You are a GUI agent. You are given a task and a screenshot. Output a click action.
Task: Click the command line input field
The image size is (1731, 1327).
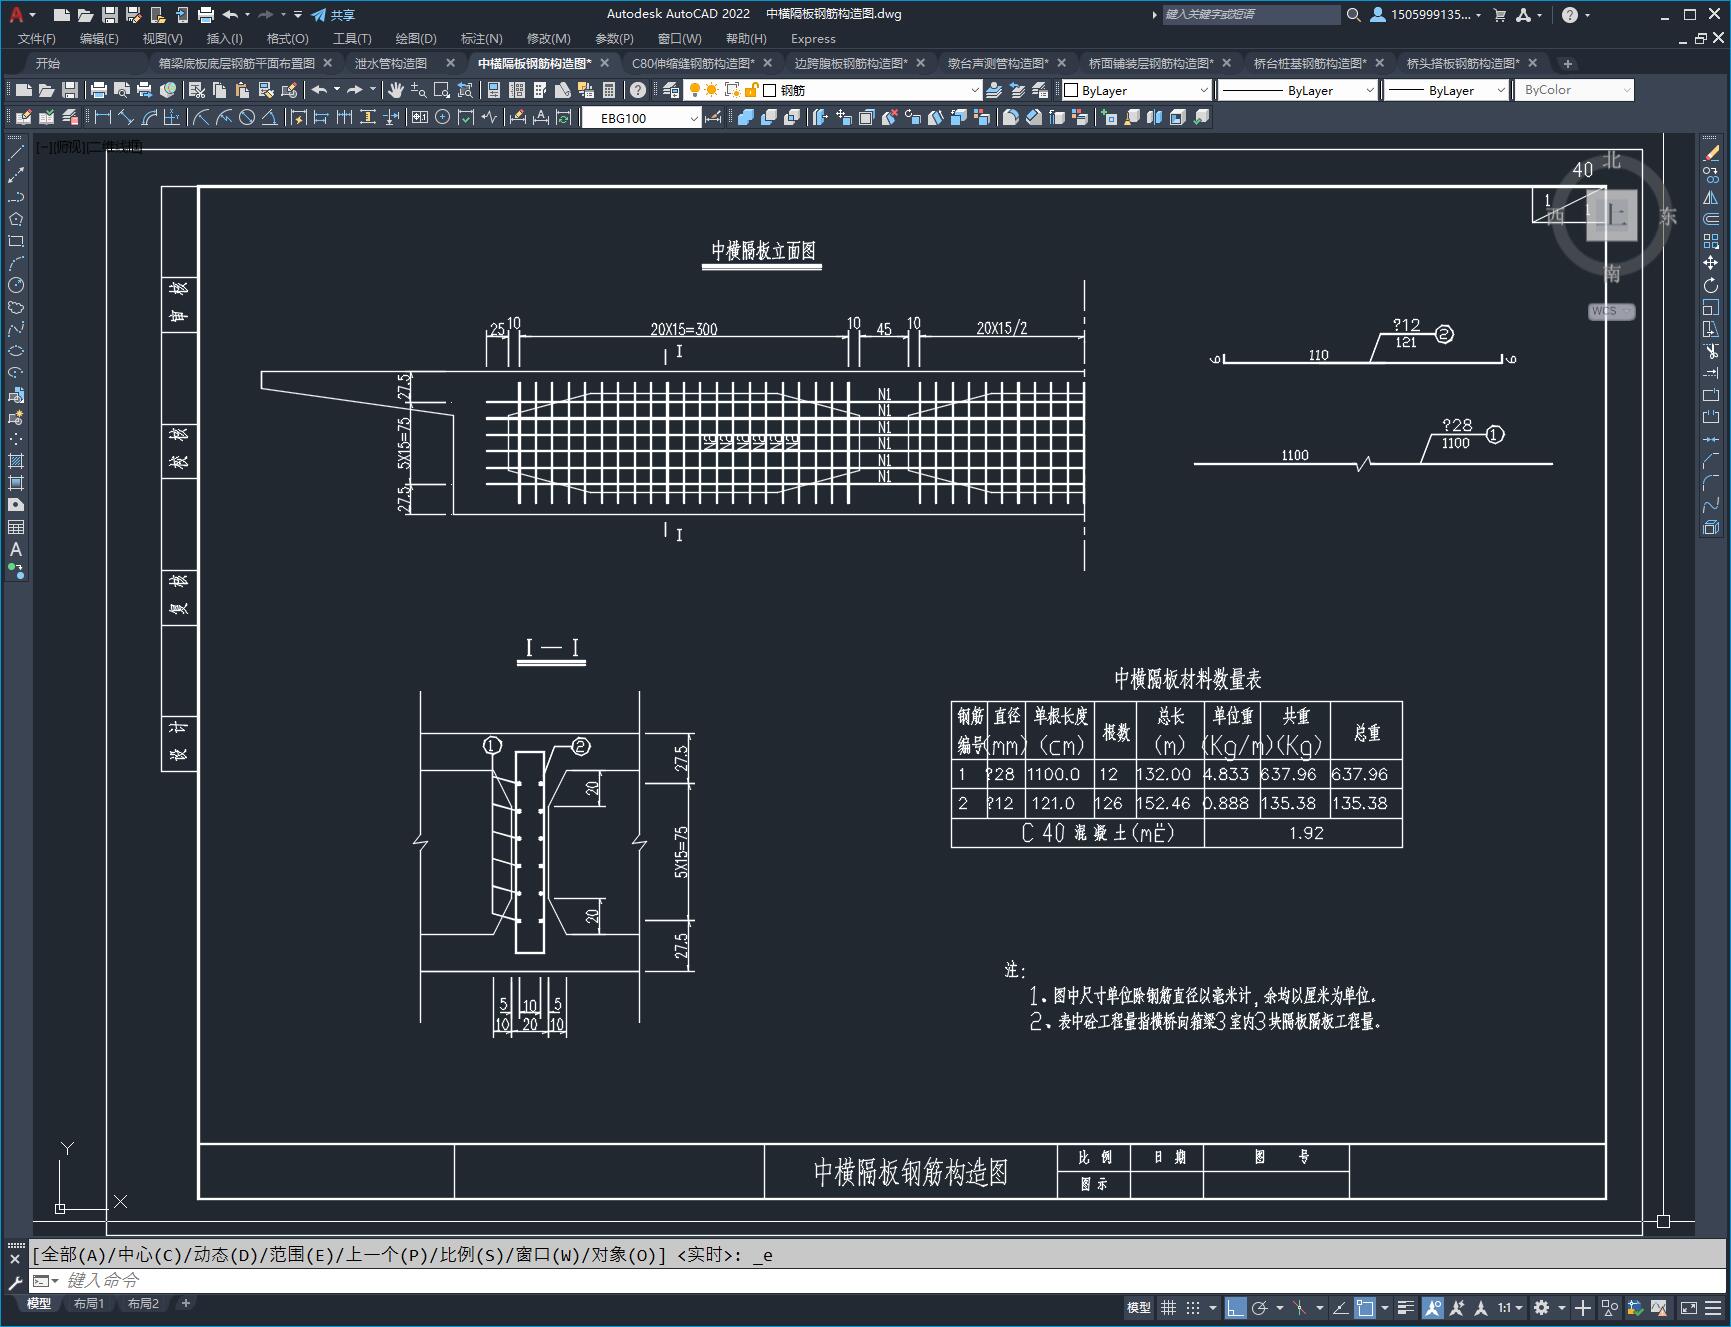click(880, 1280)
